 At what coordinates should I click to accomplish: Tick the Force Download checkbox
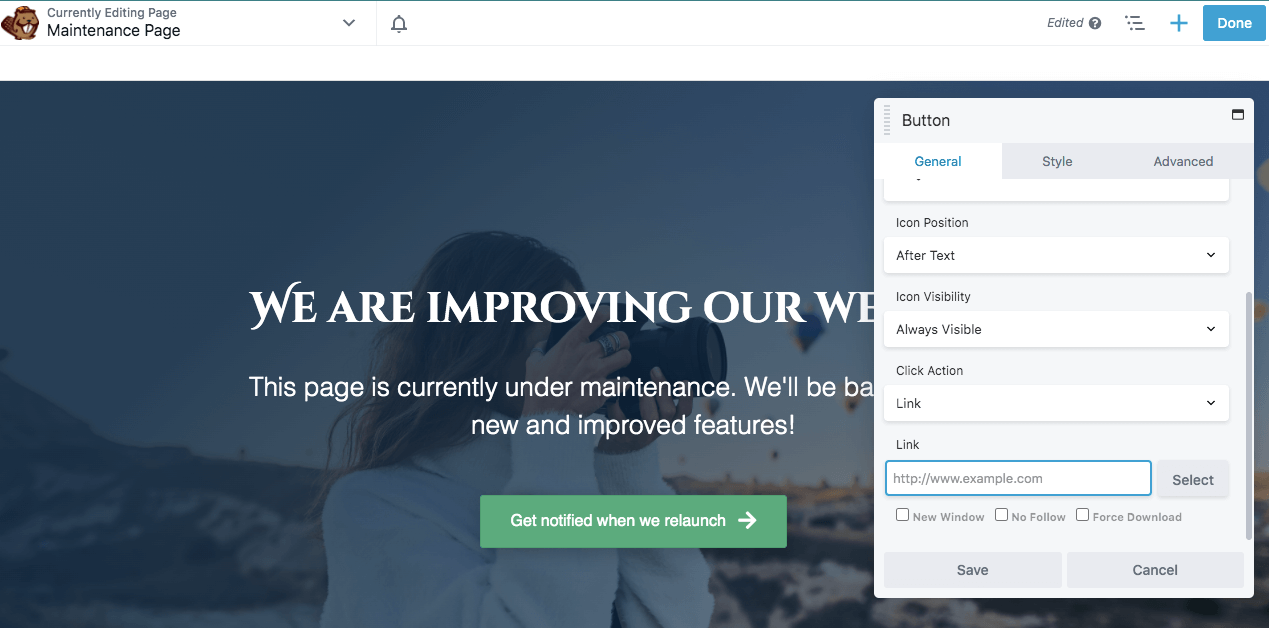tap(1082, 515)
